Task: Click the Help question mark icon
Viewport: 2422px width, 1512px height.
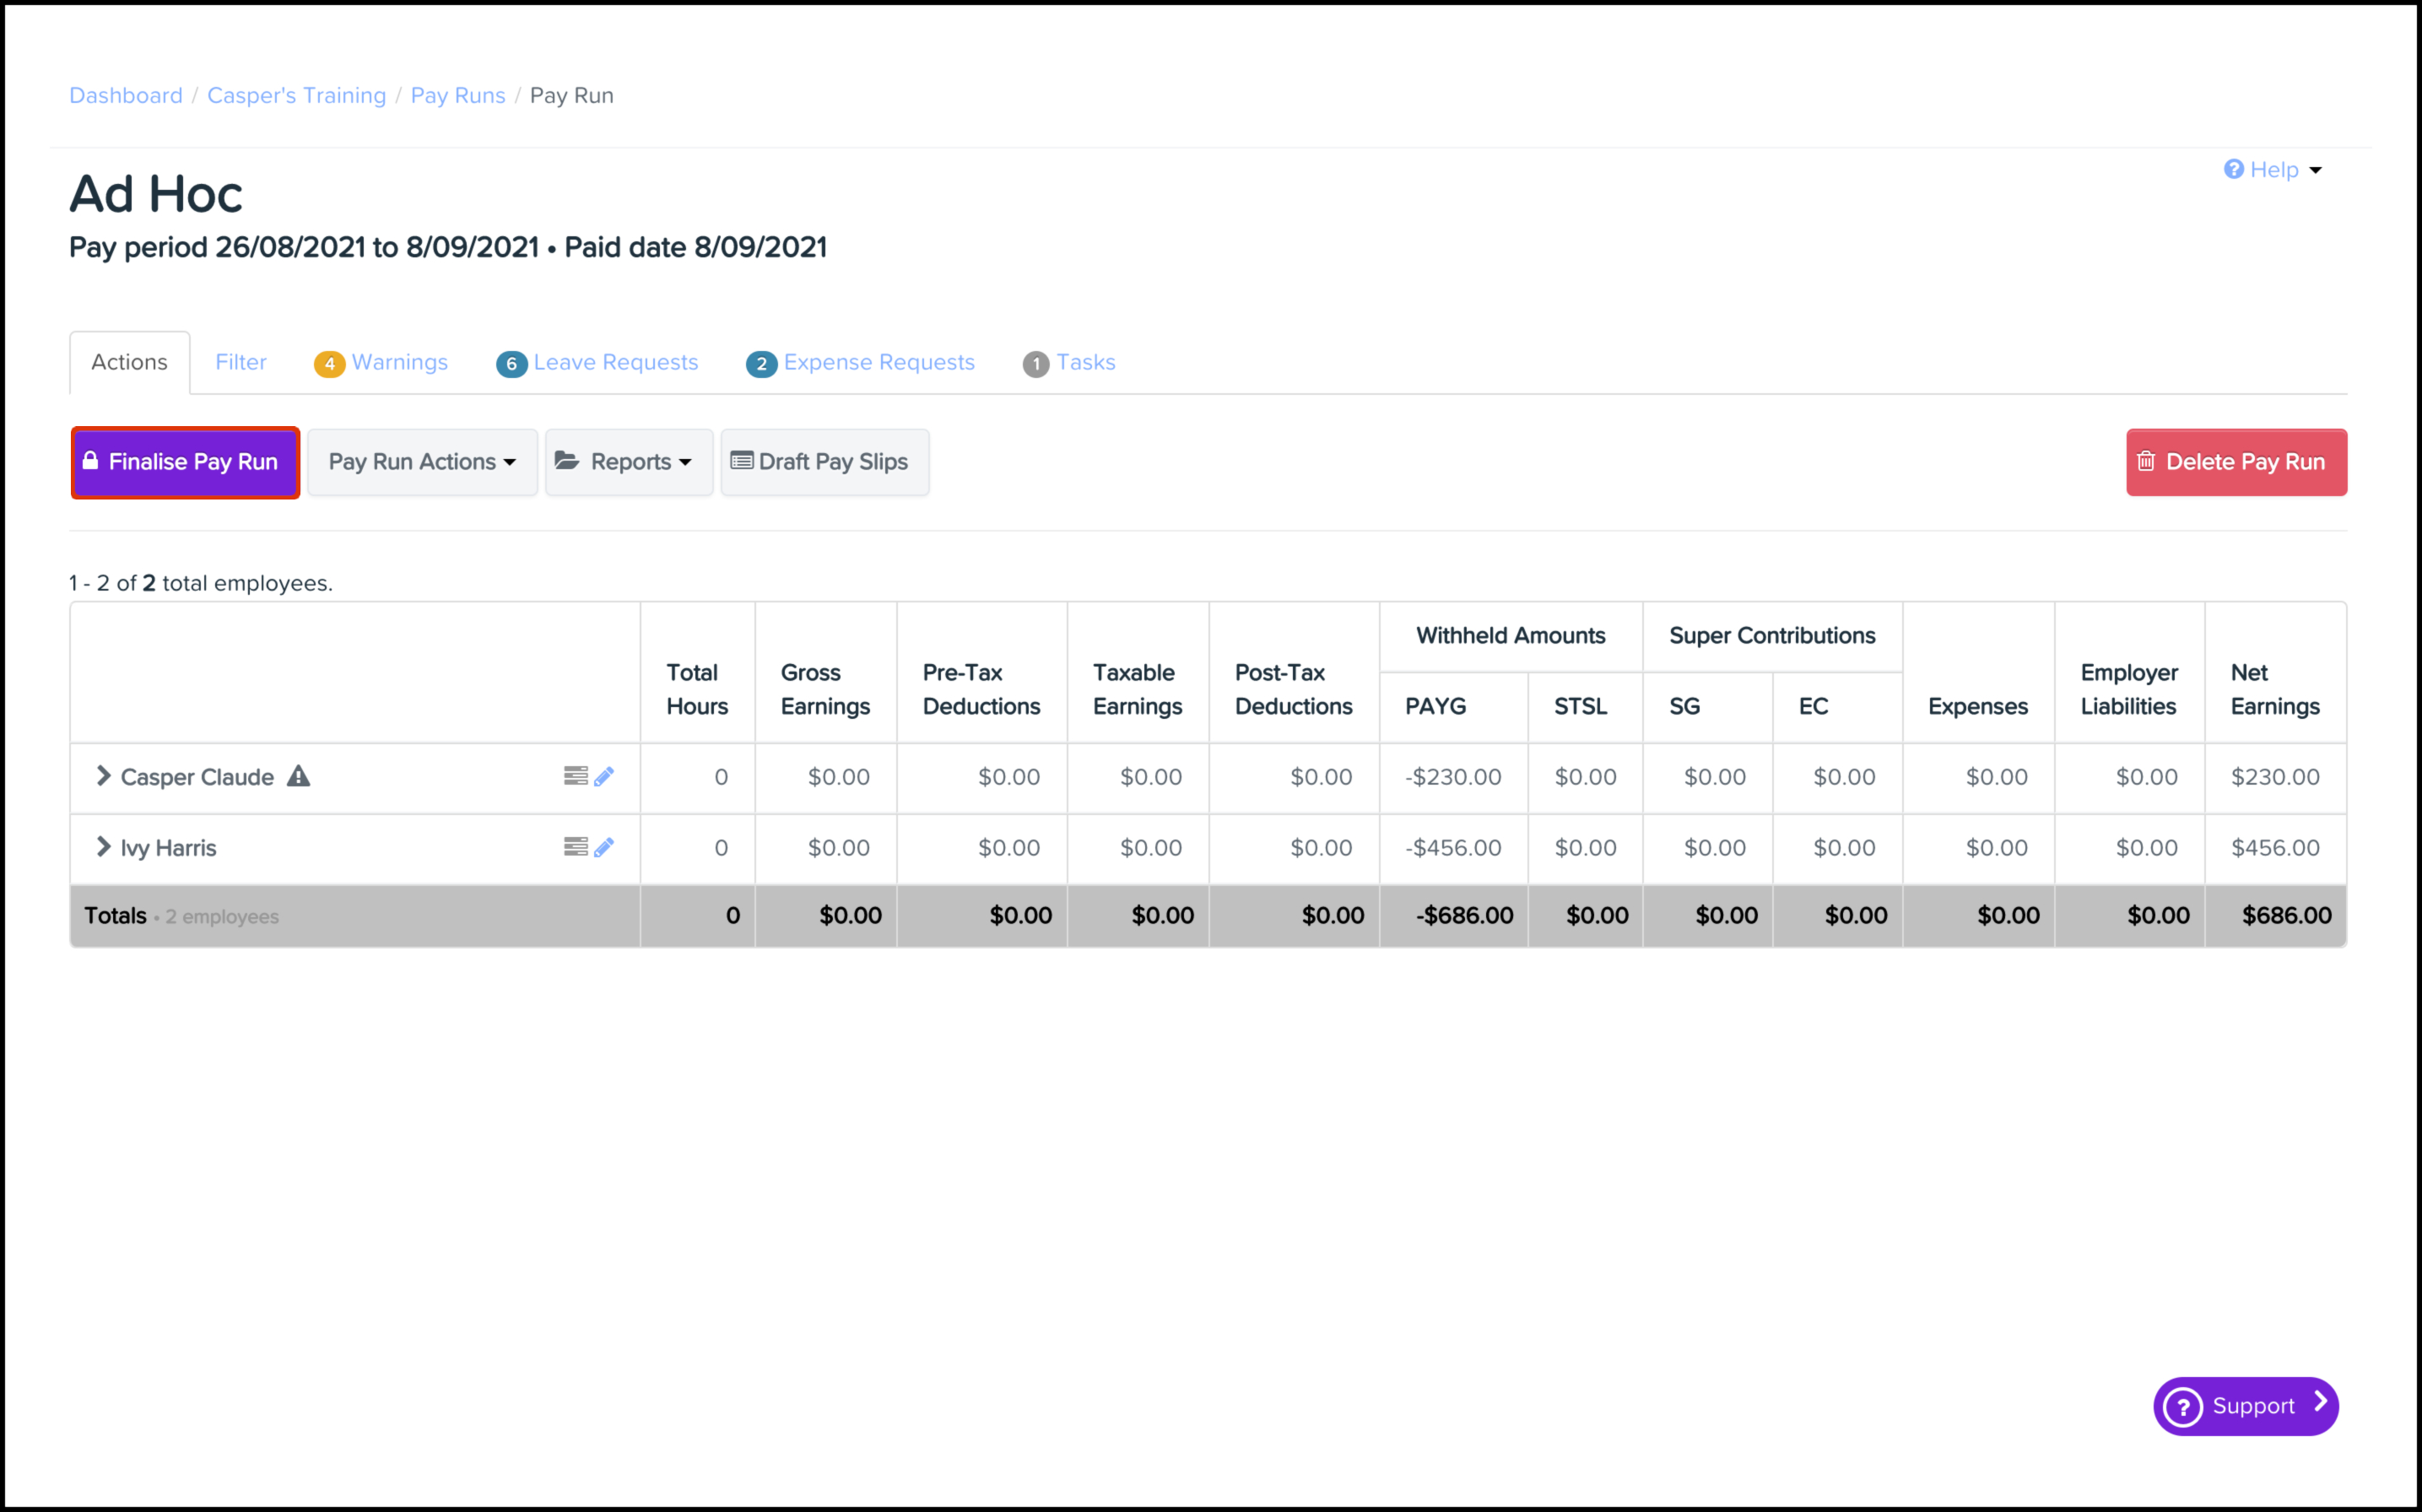Action: point(2233,169)
